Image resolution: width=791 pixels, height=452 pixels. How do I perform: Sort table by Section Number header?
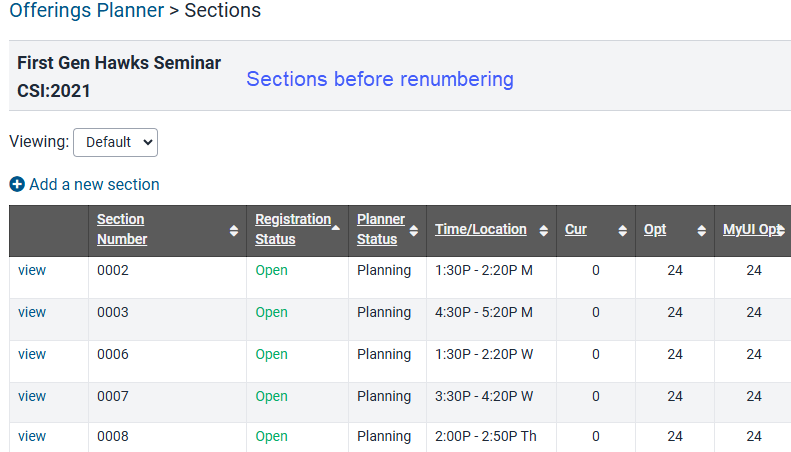[x=122, y=229]
